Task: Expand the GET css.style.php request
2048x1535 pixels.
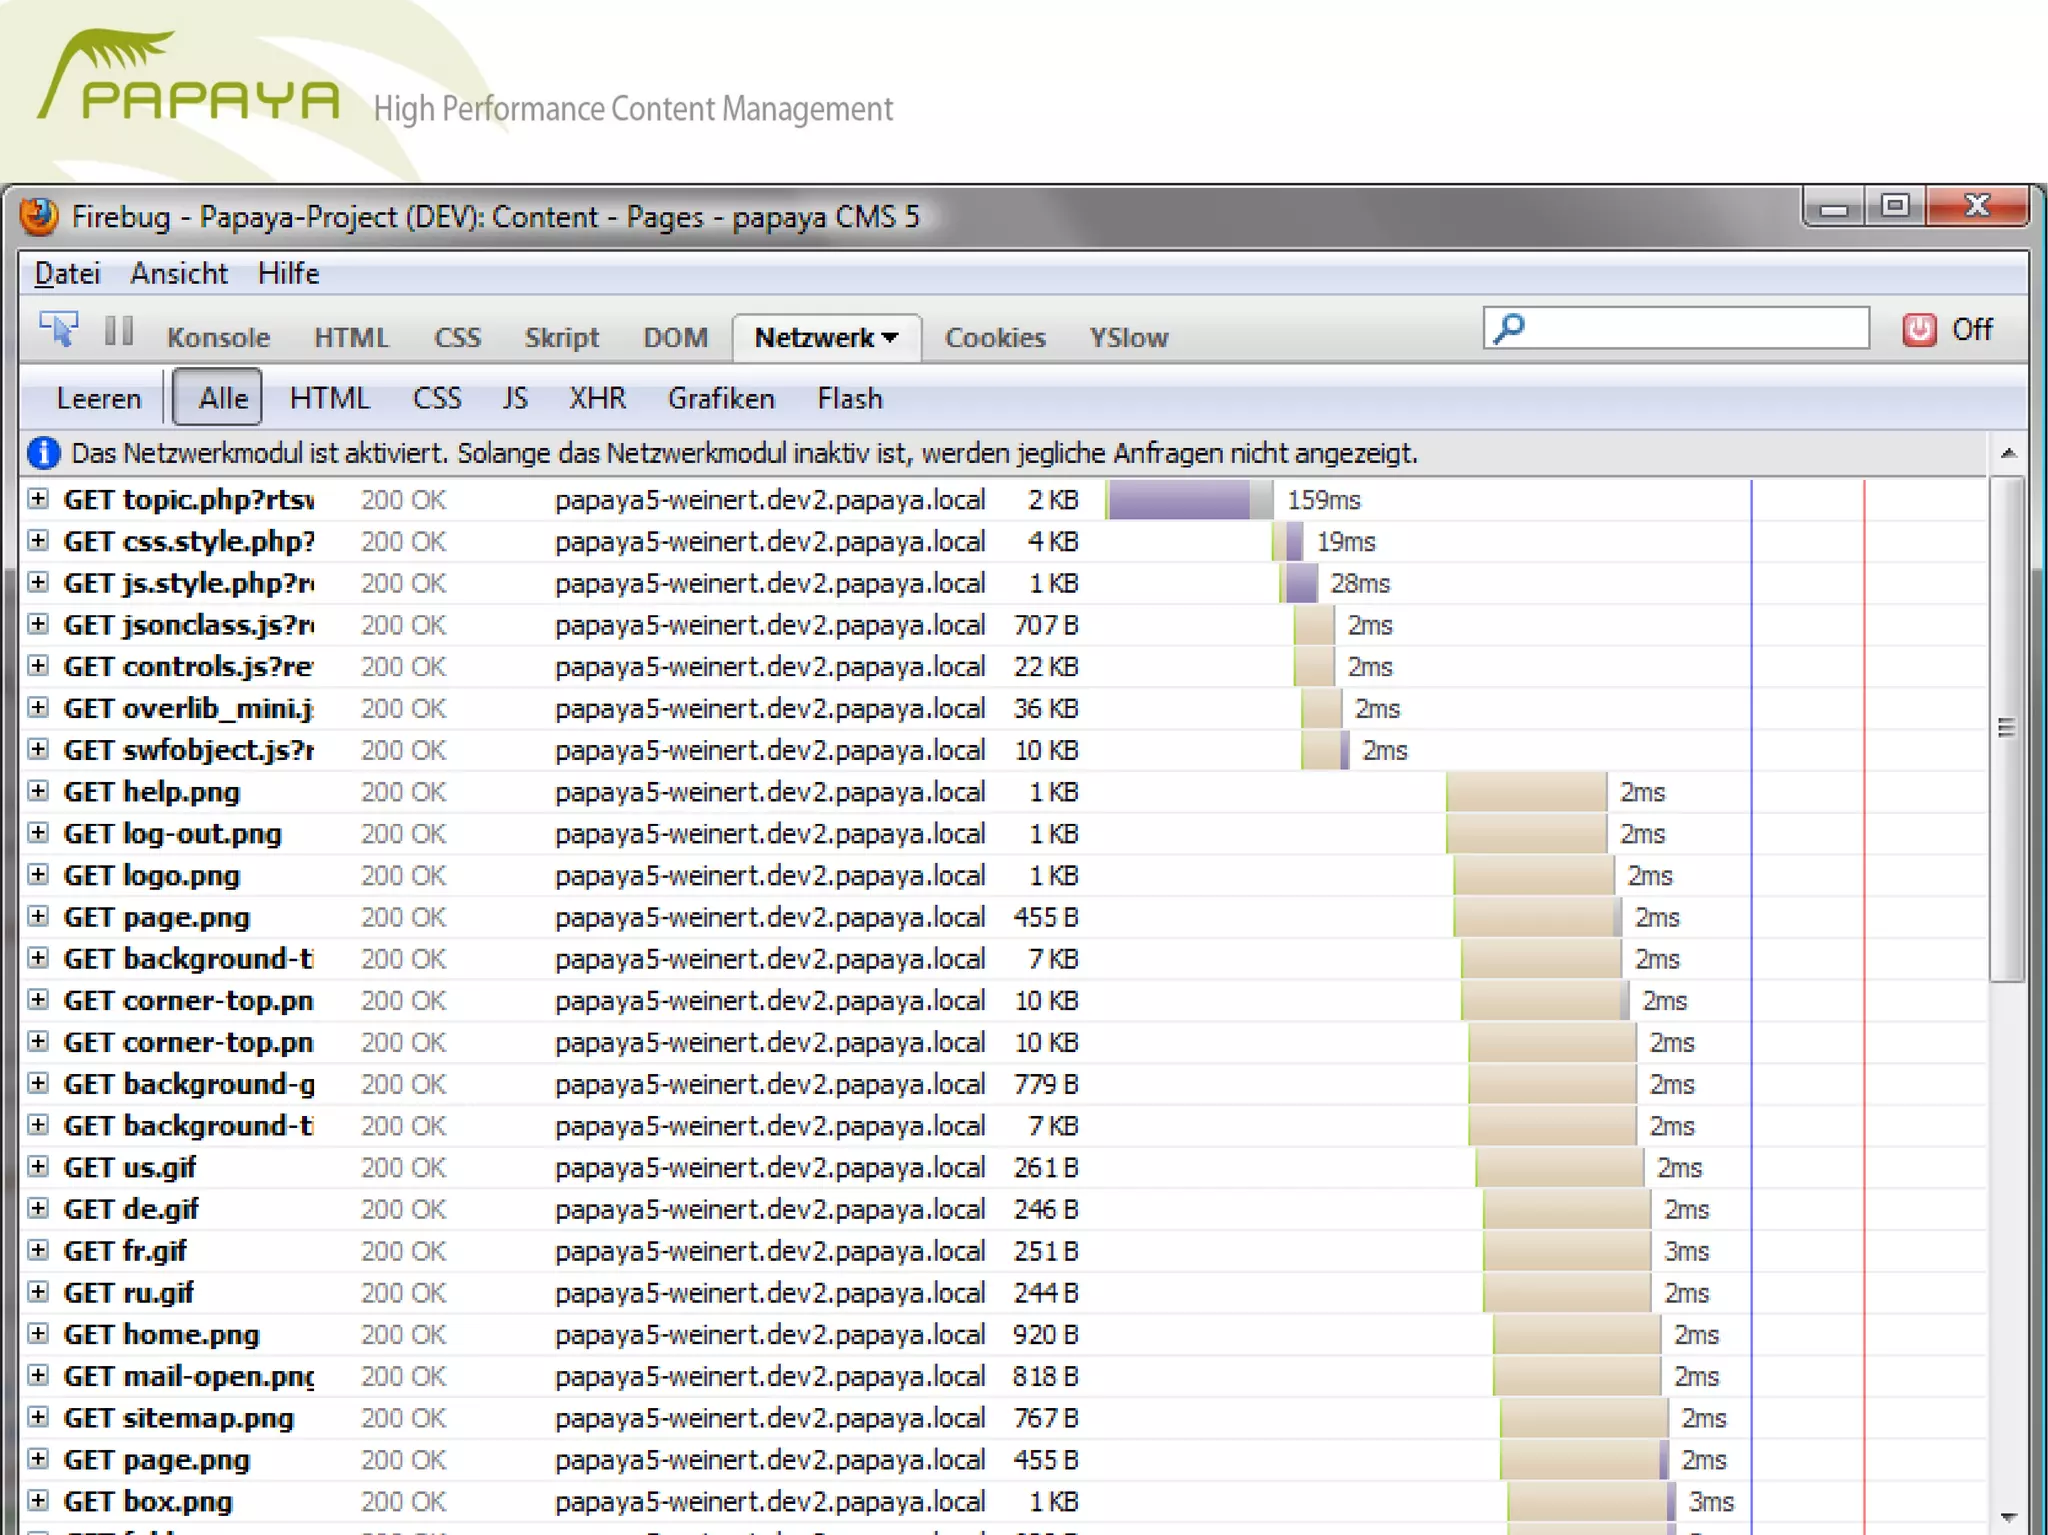Action: 38,540
